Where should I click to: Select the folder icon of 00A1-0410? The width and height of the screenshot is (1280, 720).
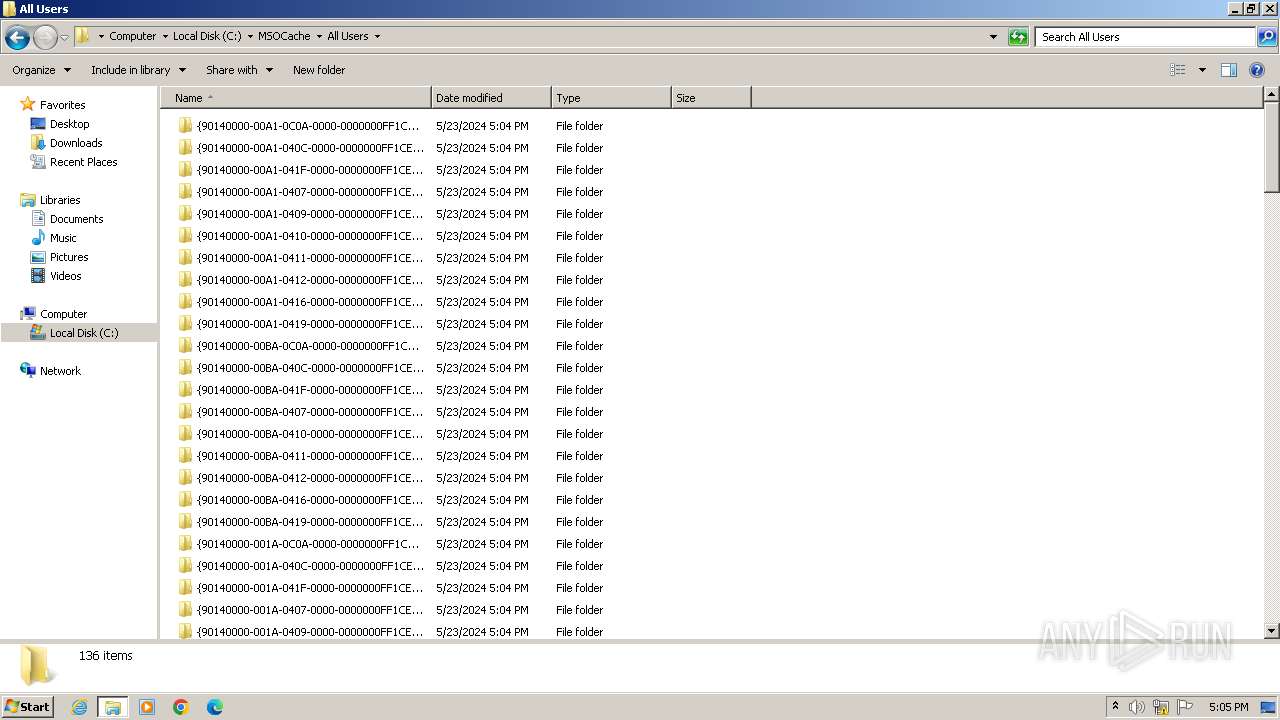pyautogui.click(x=185, y=236)
